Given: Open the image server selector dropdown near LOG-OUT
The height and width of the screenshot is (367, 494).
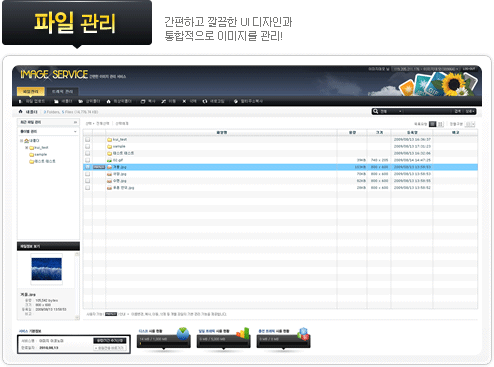Looking at the screenshot, I should (426, 69).
